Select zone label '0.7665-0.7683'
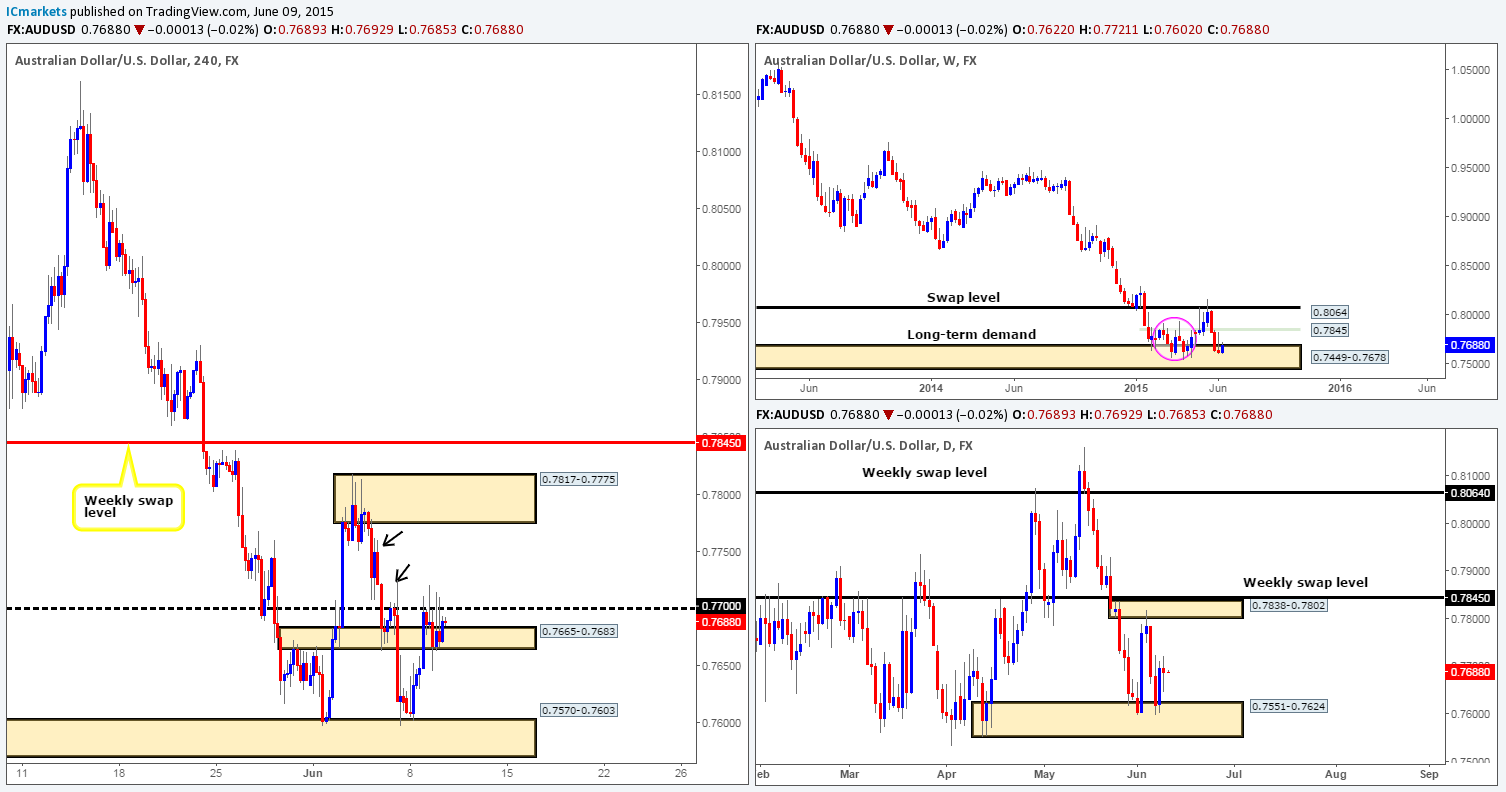Image resolution: width=1506 pixels, height=792 pixels. (578, 632)
